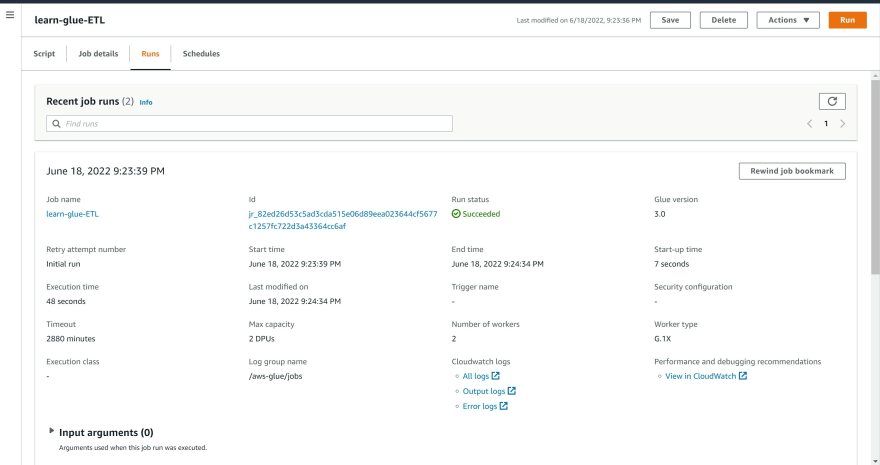Go to next page of job runs
880x465 pixels.
click(842, 124)
